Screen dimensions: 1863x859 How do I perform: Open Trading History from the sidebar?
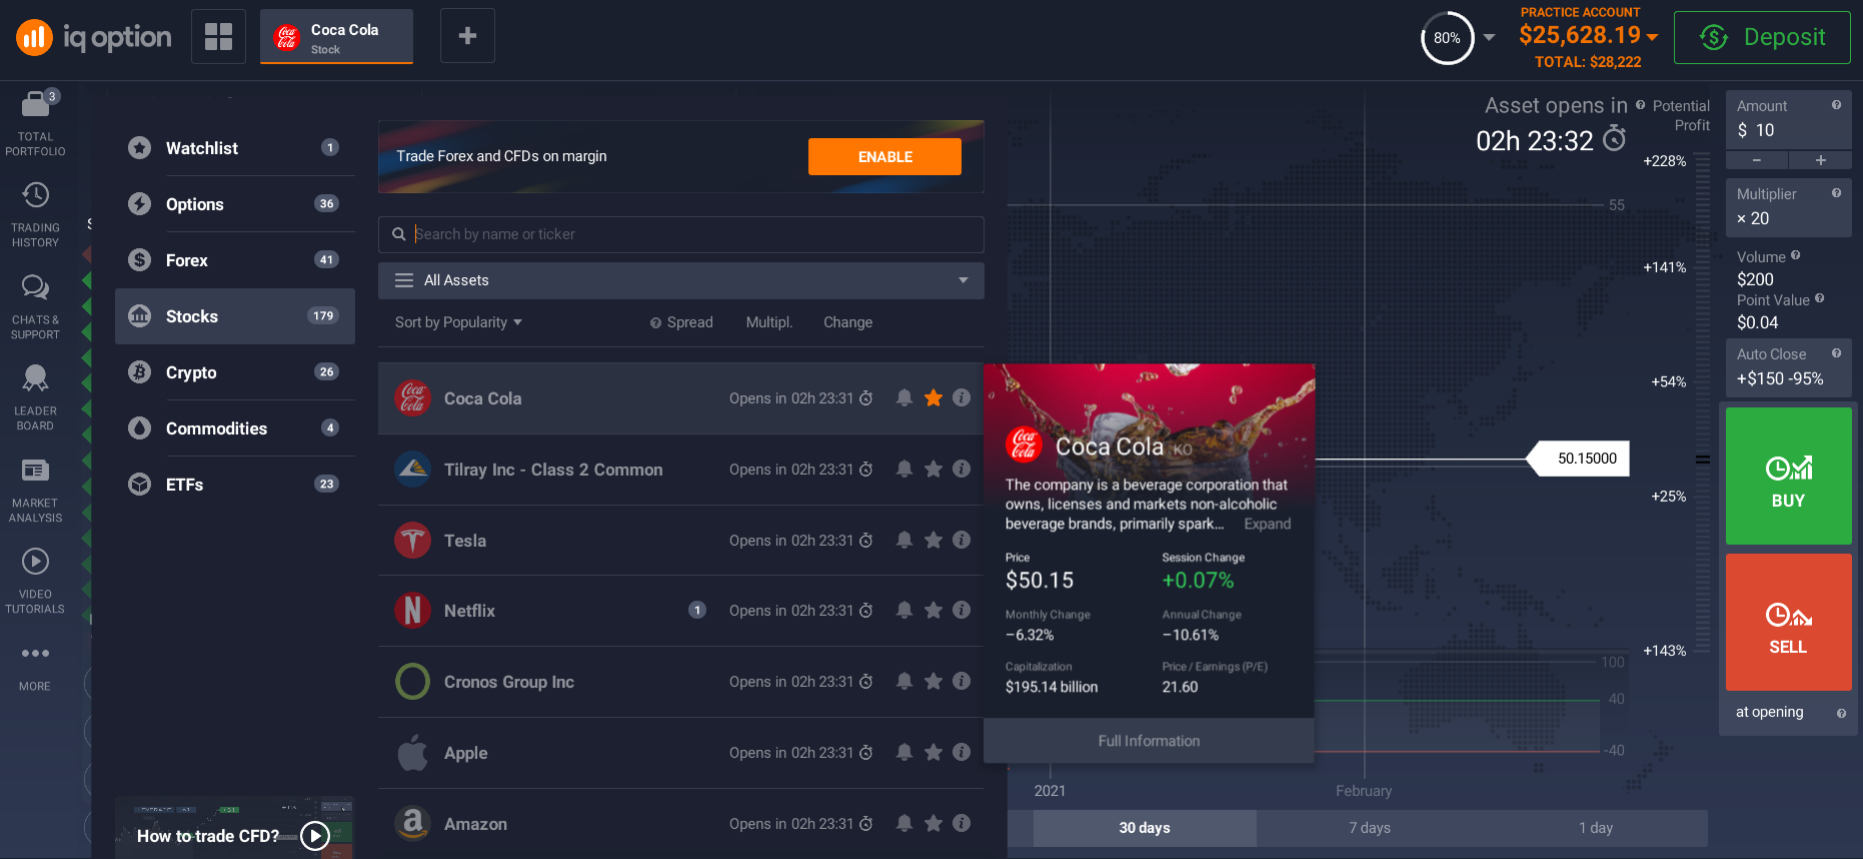(35, 214)
